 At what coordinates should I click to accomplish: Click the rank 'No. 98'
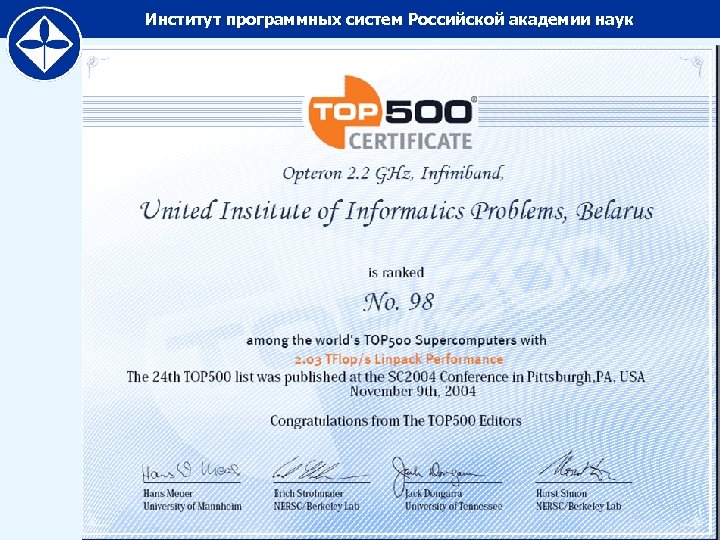[x=399, y=302]
